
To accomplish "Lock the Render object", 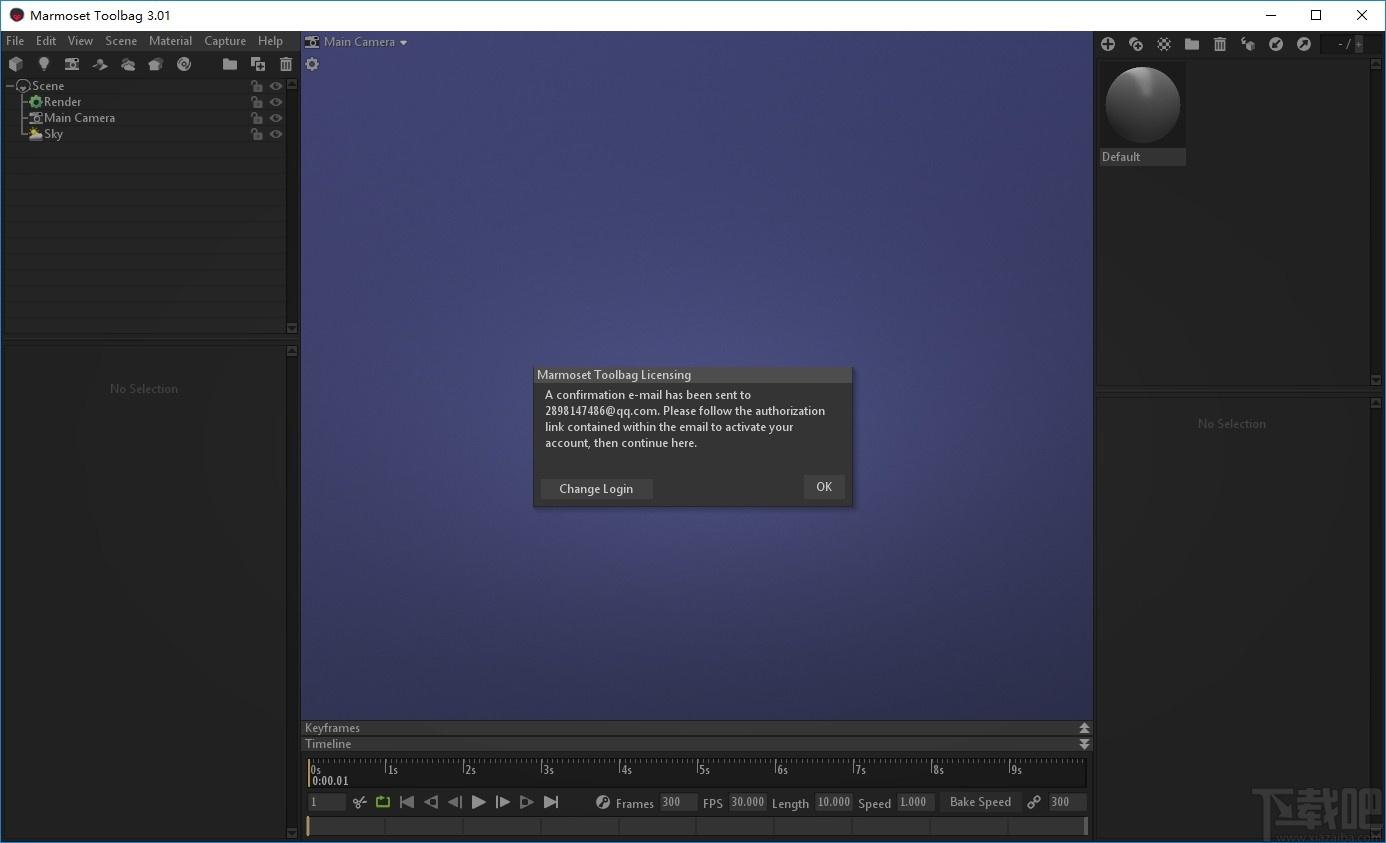I will click(x=257, y=102).
